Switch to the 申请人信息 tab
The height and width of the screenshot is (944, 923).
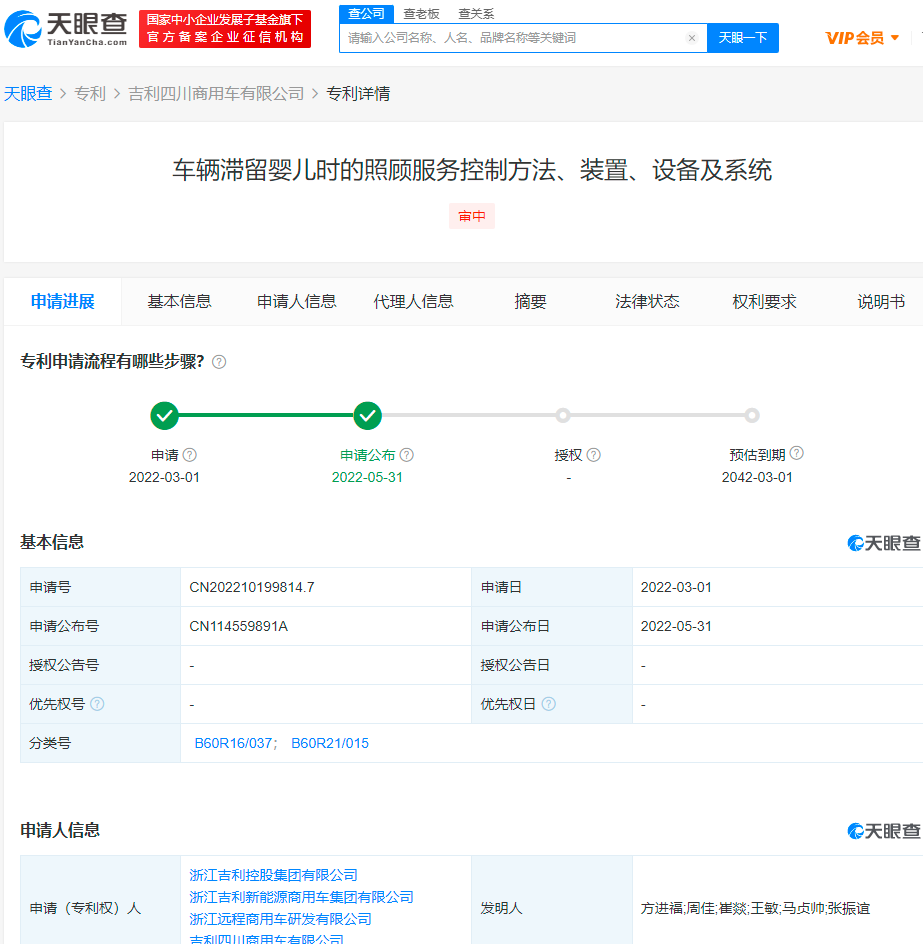click(x=296, y=302)
